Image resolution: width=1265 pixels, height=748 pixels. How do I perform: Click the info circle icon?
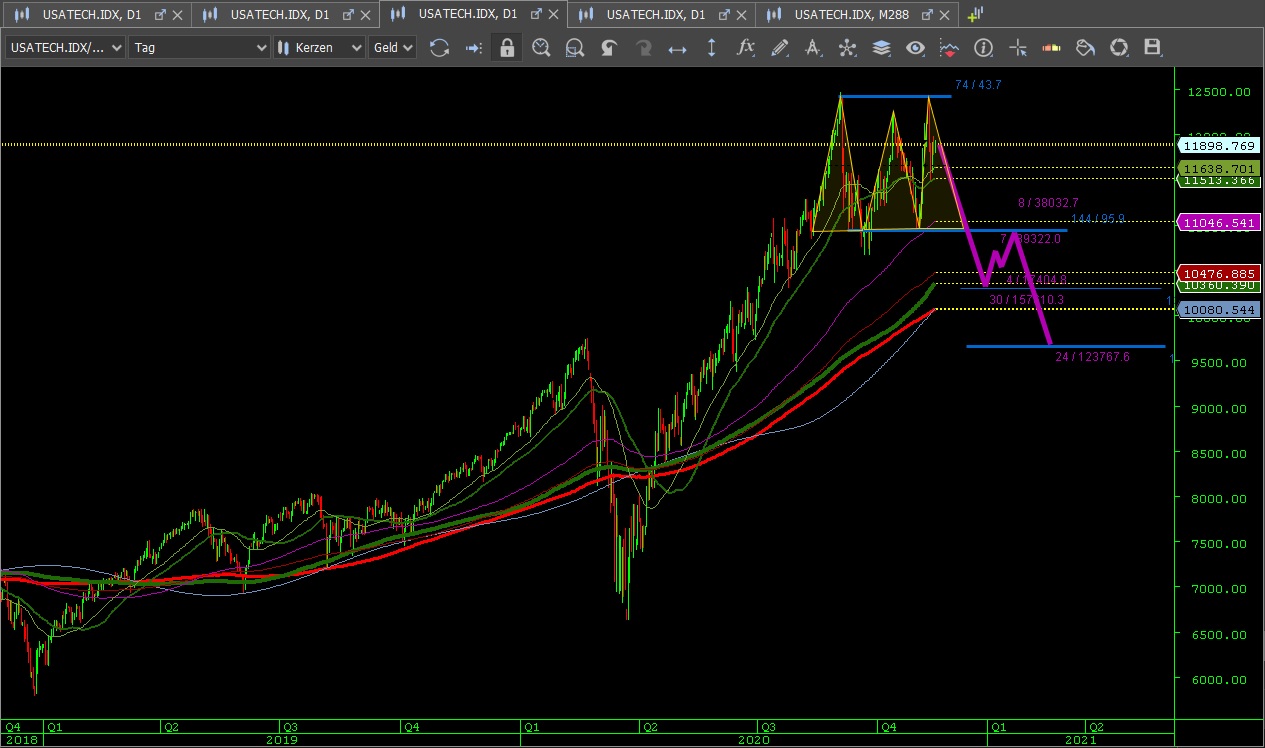click(x=983, y=47)
